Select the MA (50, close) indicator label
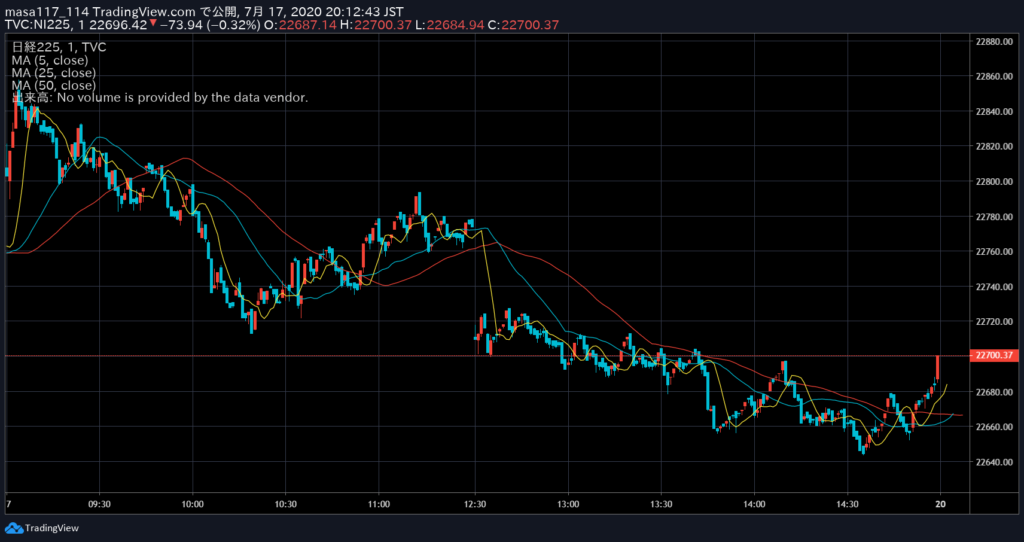The image size is (1024, 542). pyautogui.click(x=54, y=85)
